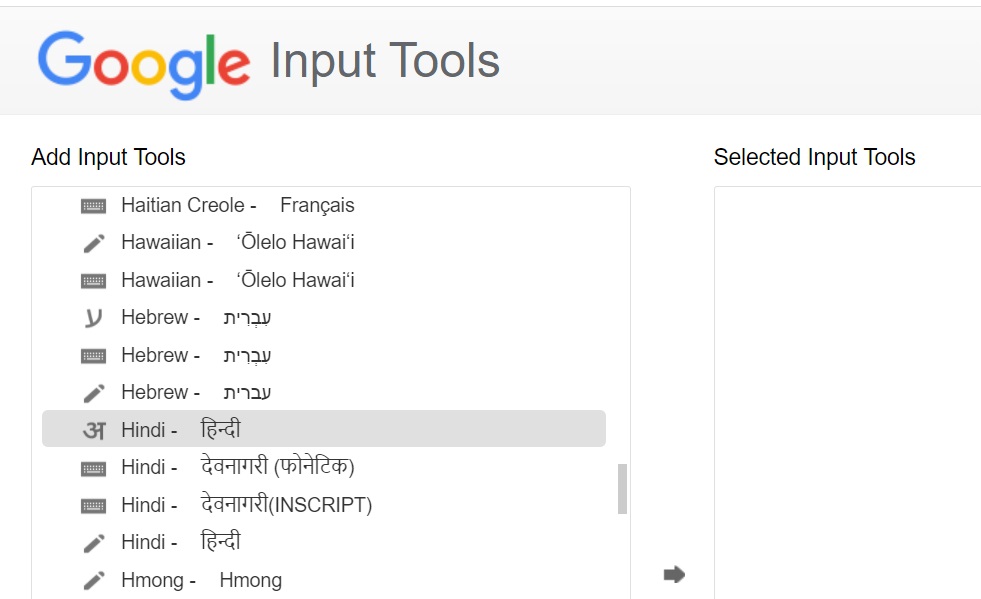The image size is (981, 599).
Task: Choose the Hebrew transliteration ע icon
Action: click(93, 318)
